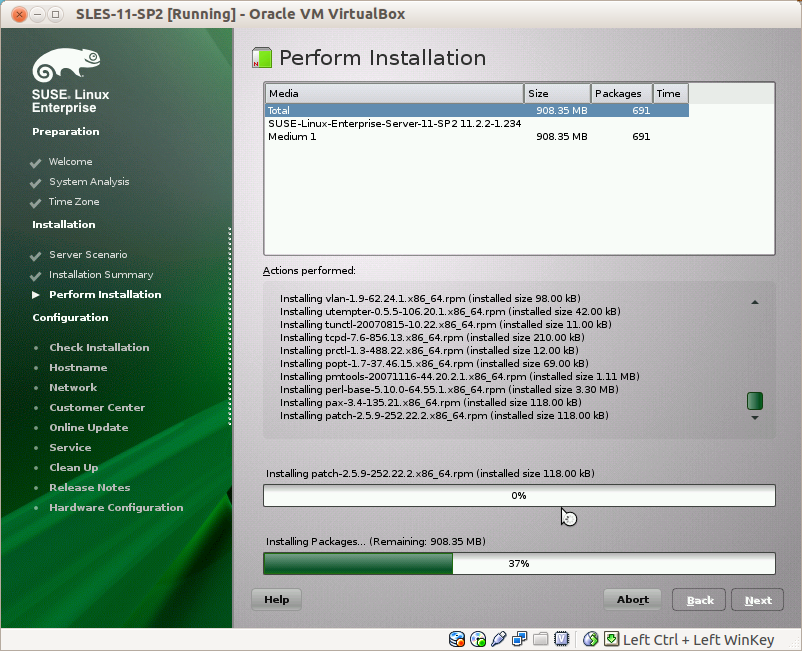The height and width of the screenshot is (651, 802).
Task: Click the Server Scenario checkmark icon
Action: [35, 256]
